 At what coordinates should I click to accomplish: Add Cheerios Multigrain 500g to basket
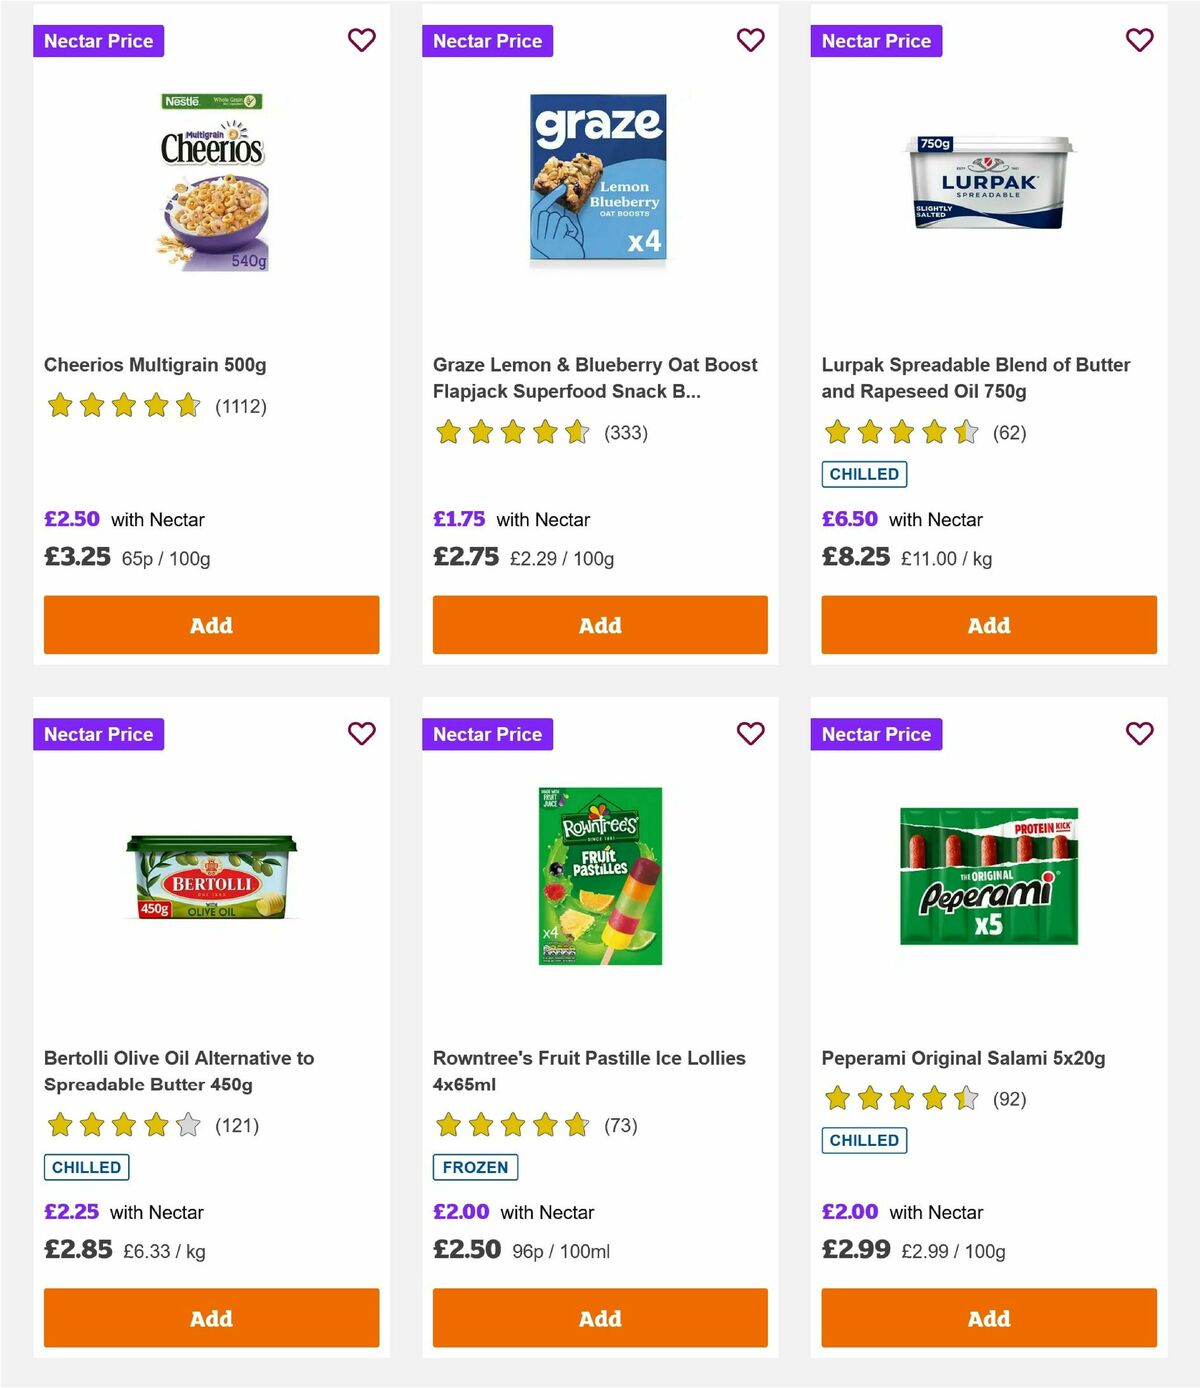(210, 625)
